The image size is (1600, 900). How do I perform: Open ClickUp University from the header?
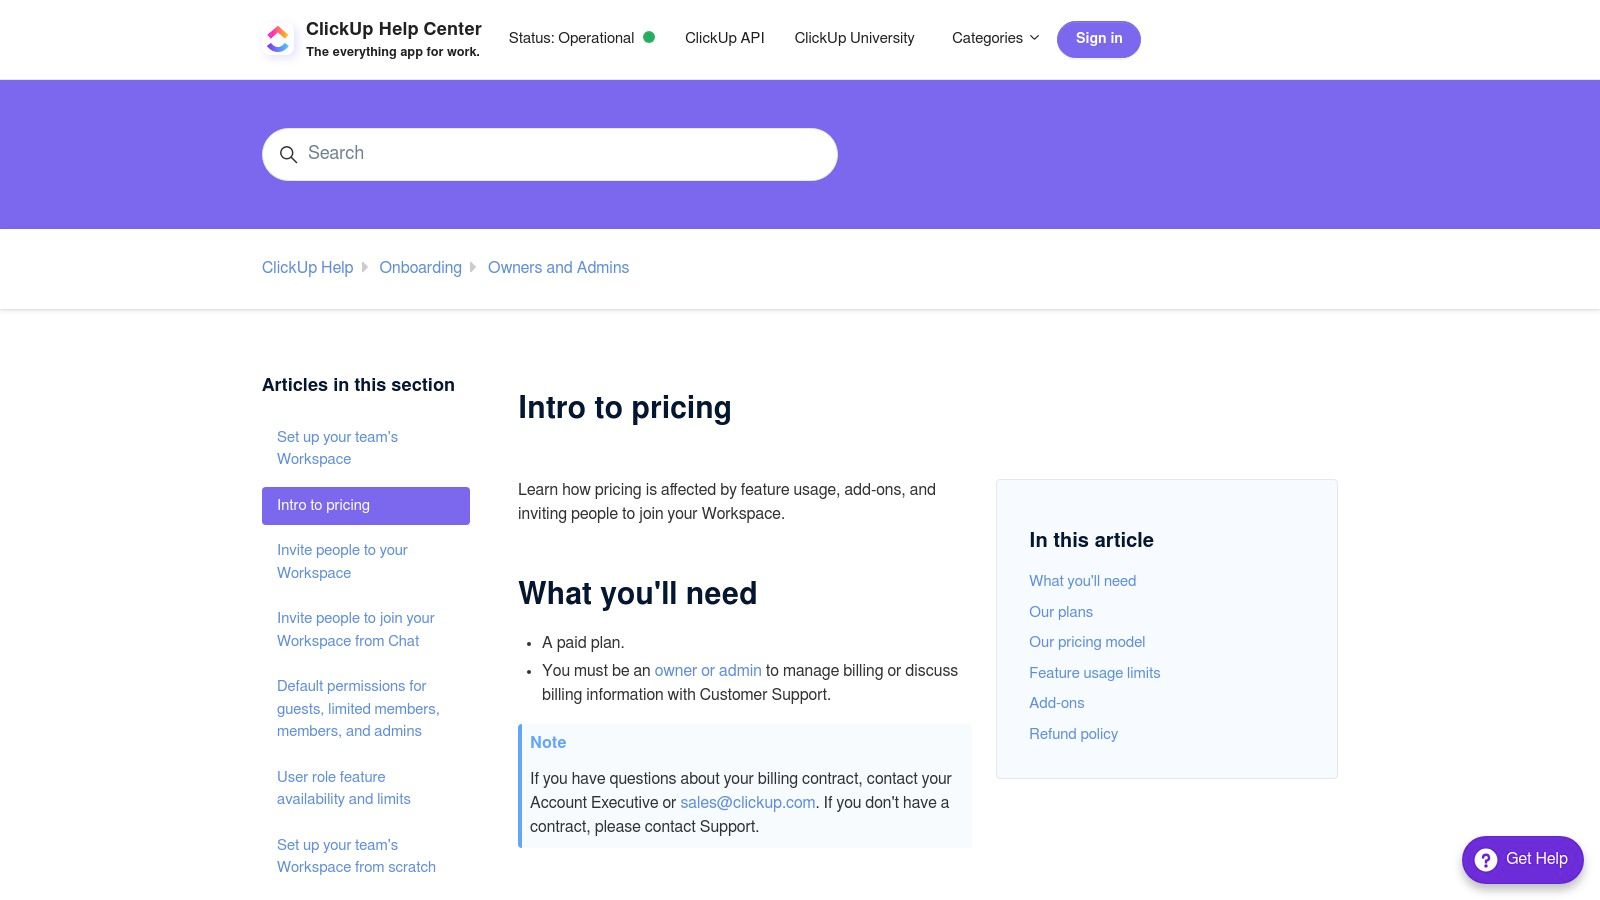point(854,38)
